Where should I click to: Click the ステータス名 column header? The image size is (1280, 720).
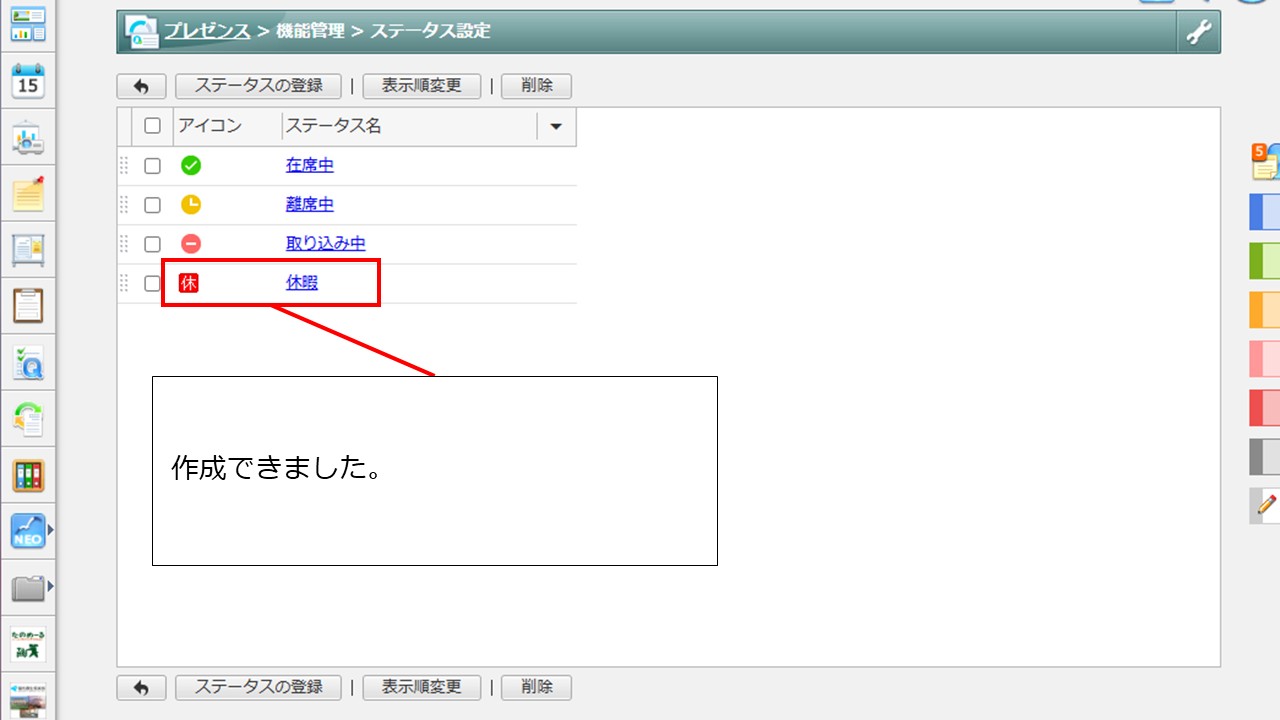click(334, 126)
